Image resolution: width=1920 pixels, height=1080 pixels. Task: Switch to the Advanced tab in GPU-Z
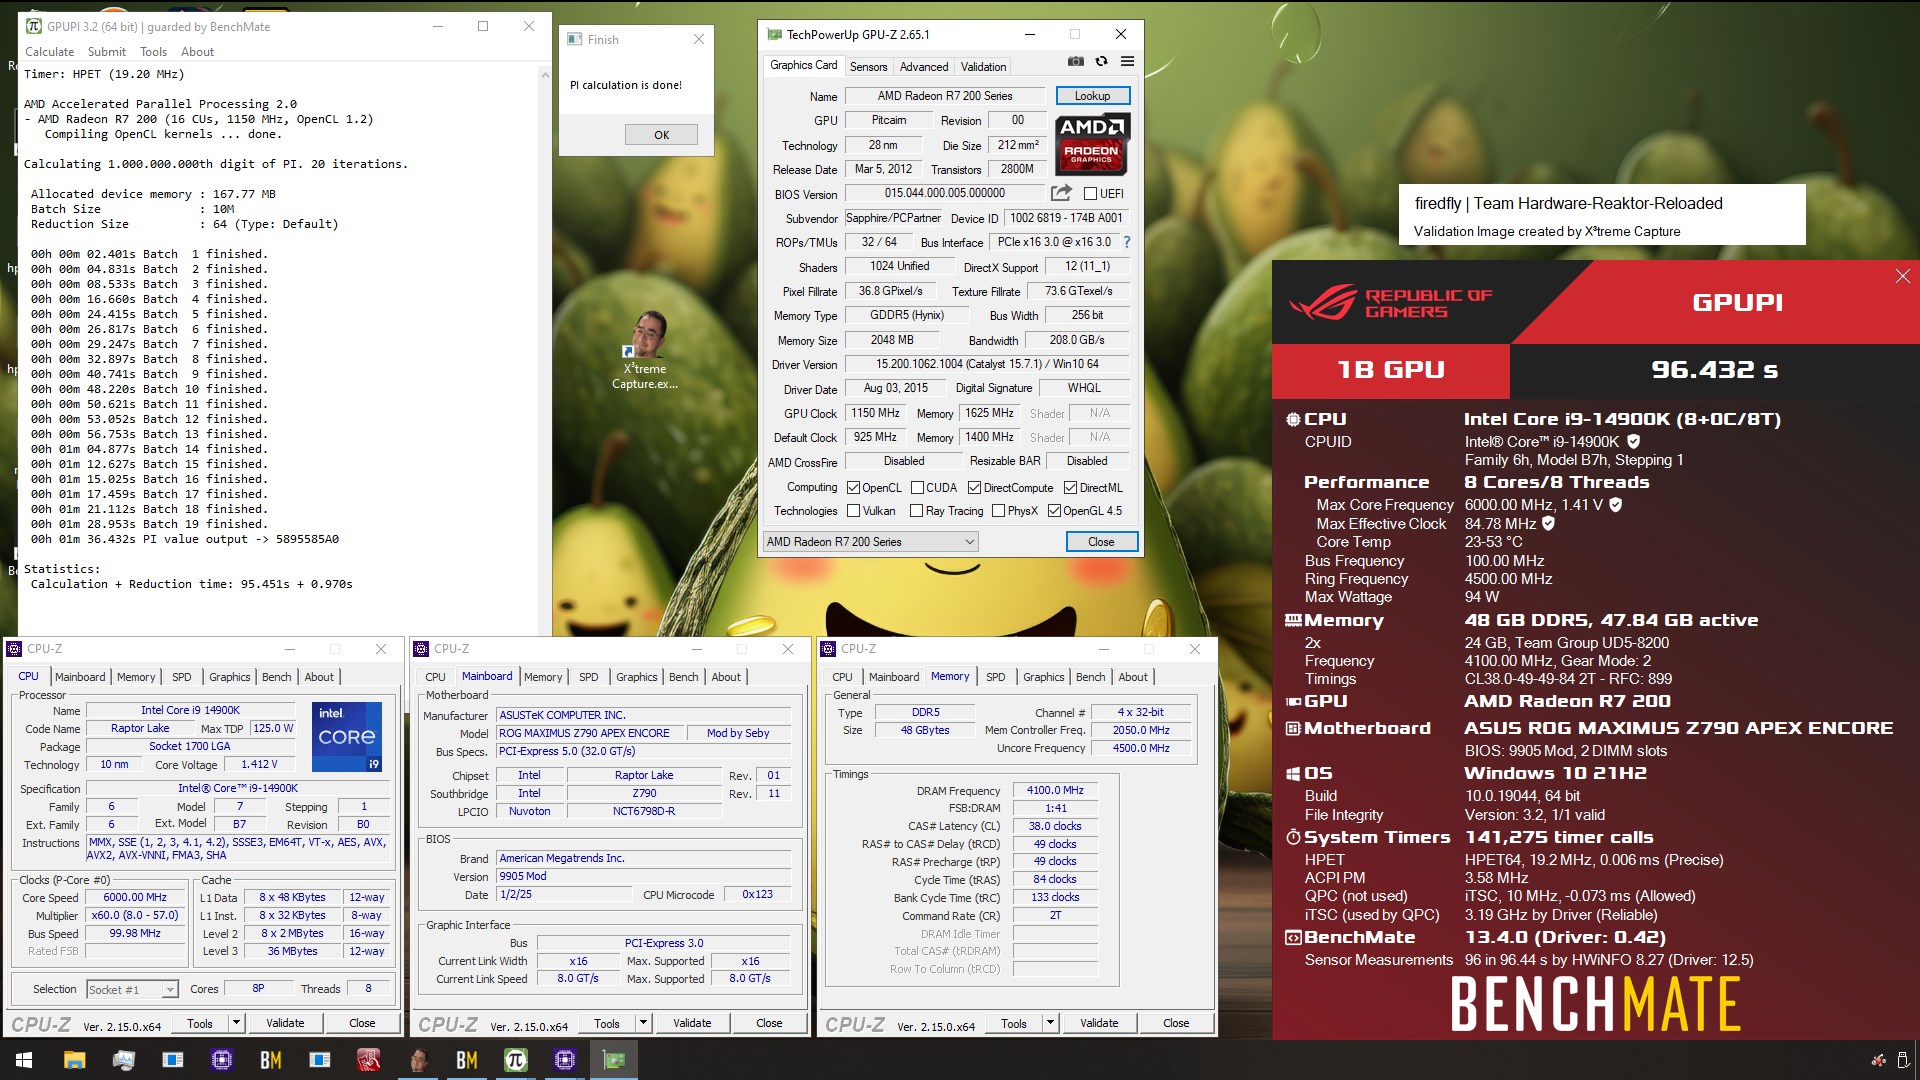point(924,67)
